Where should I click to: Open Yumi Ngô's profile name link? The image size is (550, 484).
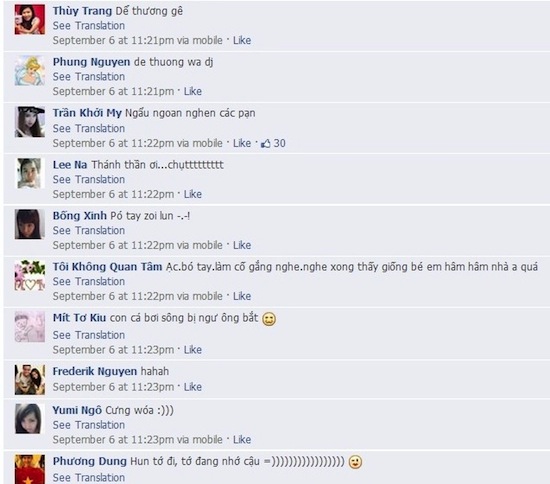coord(77,410)
